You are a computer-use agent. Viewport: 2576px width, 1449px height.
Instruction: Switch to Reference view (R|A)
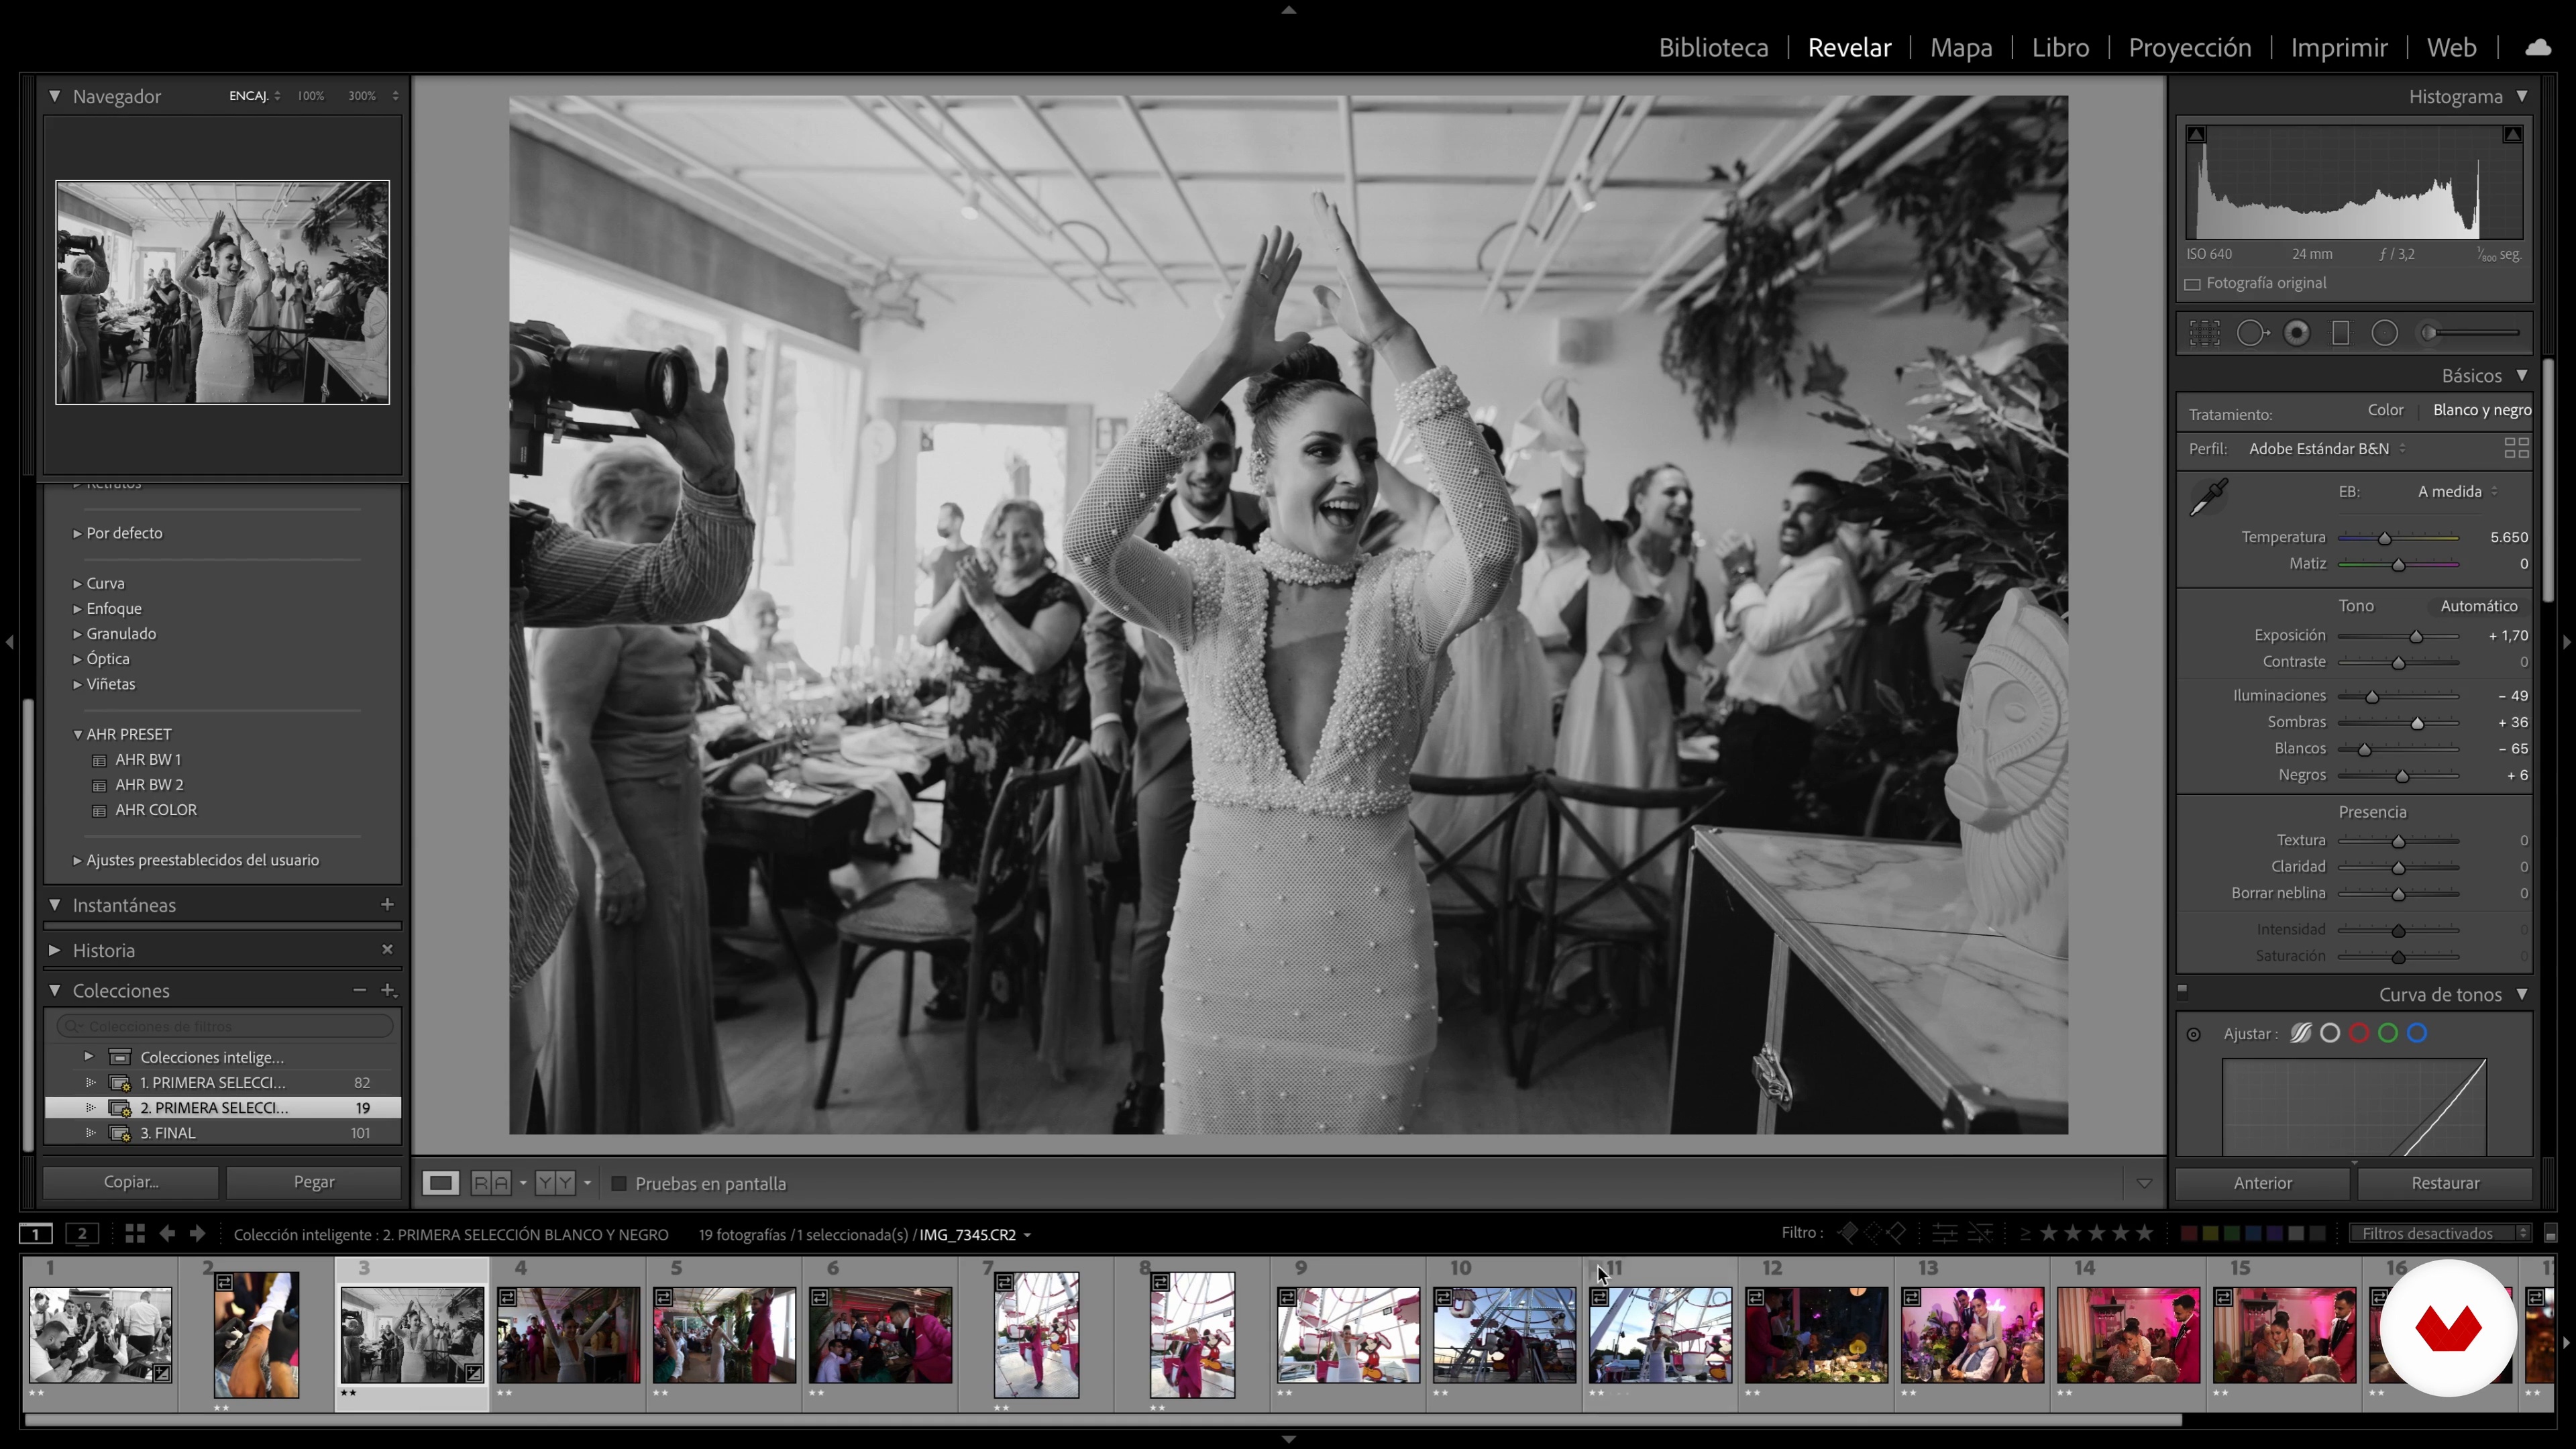coord(491,1183)
